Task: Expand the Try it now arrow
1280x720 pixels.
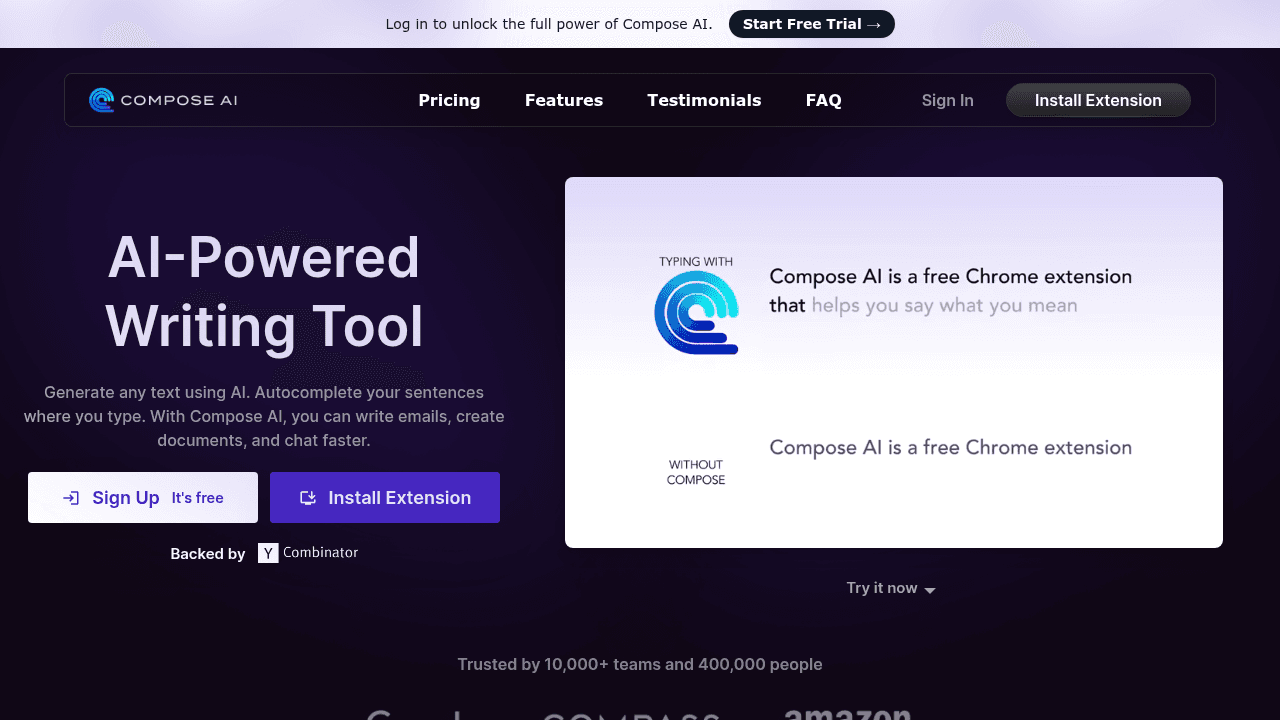Action: click(x=930, y=590)
